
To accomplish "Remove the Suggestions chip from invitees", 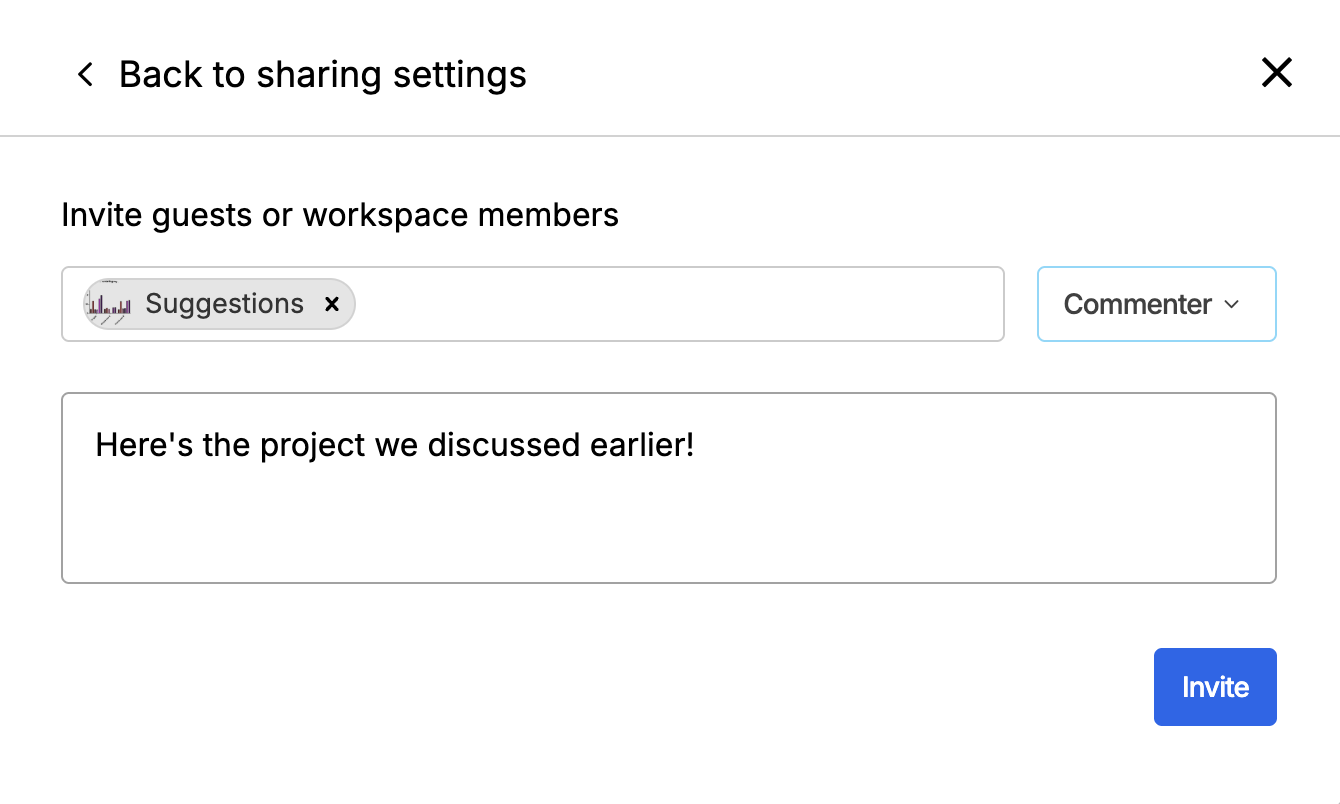I will pyautogui.click(x=332, y=304).
